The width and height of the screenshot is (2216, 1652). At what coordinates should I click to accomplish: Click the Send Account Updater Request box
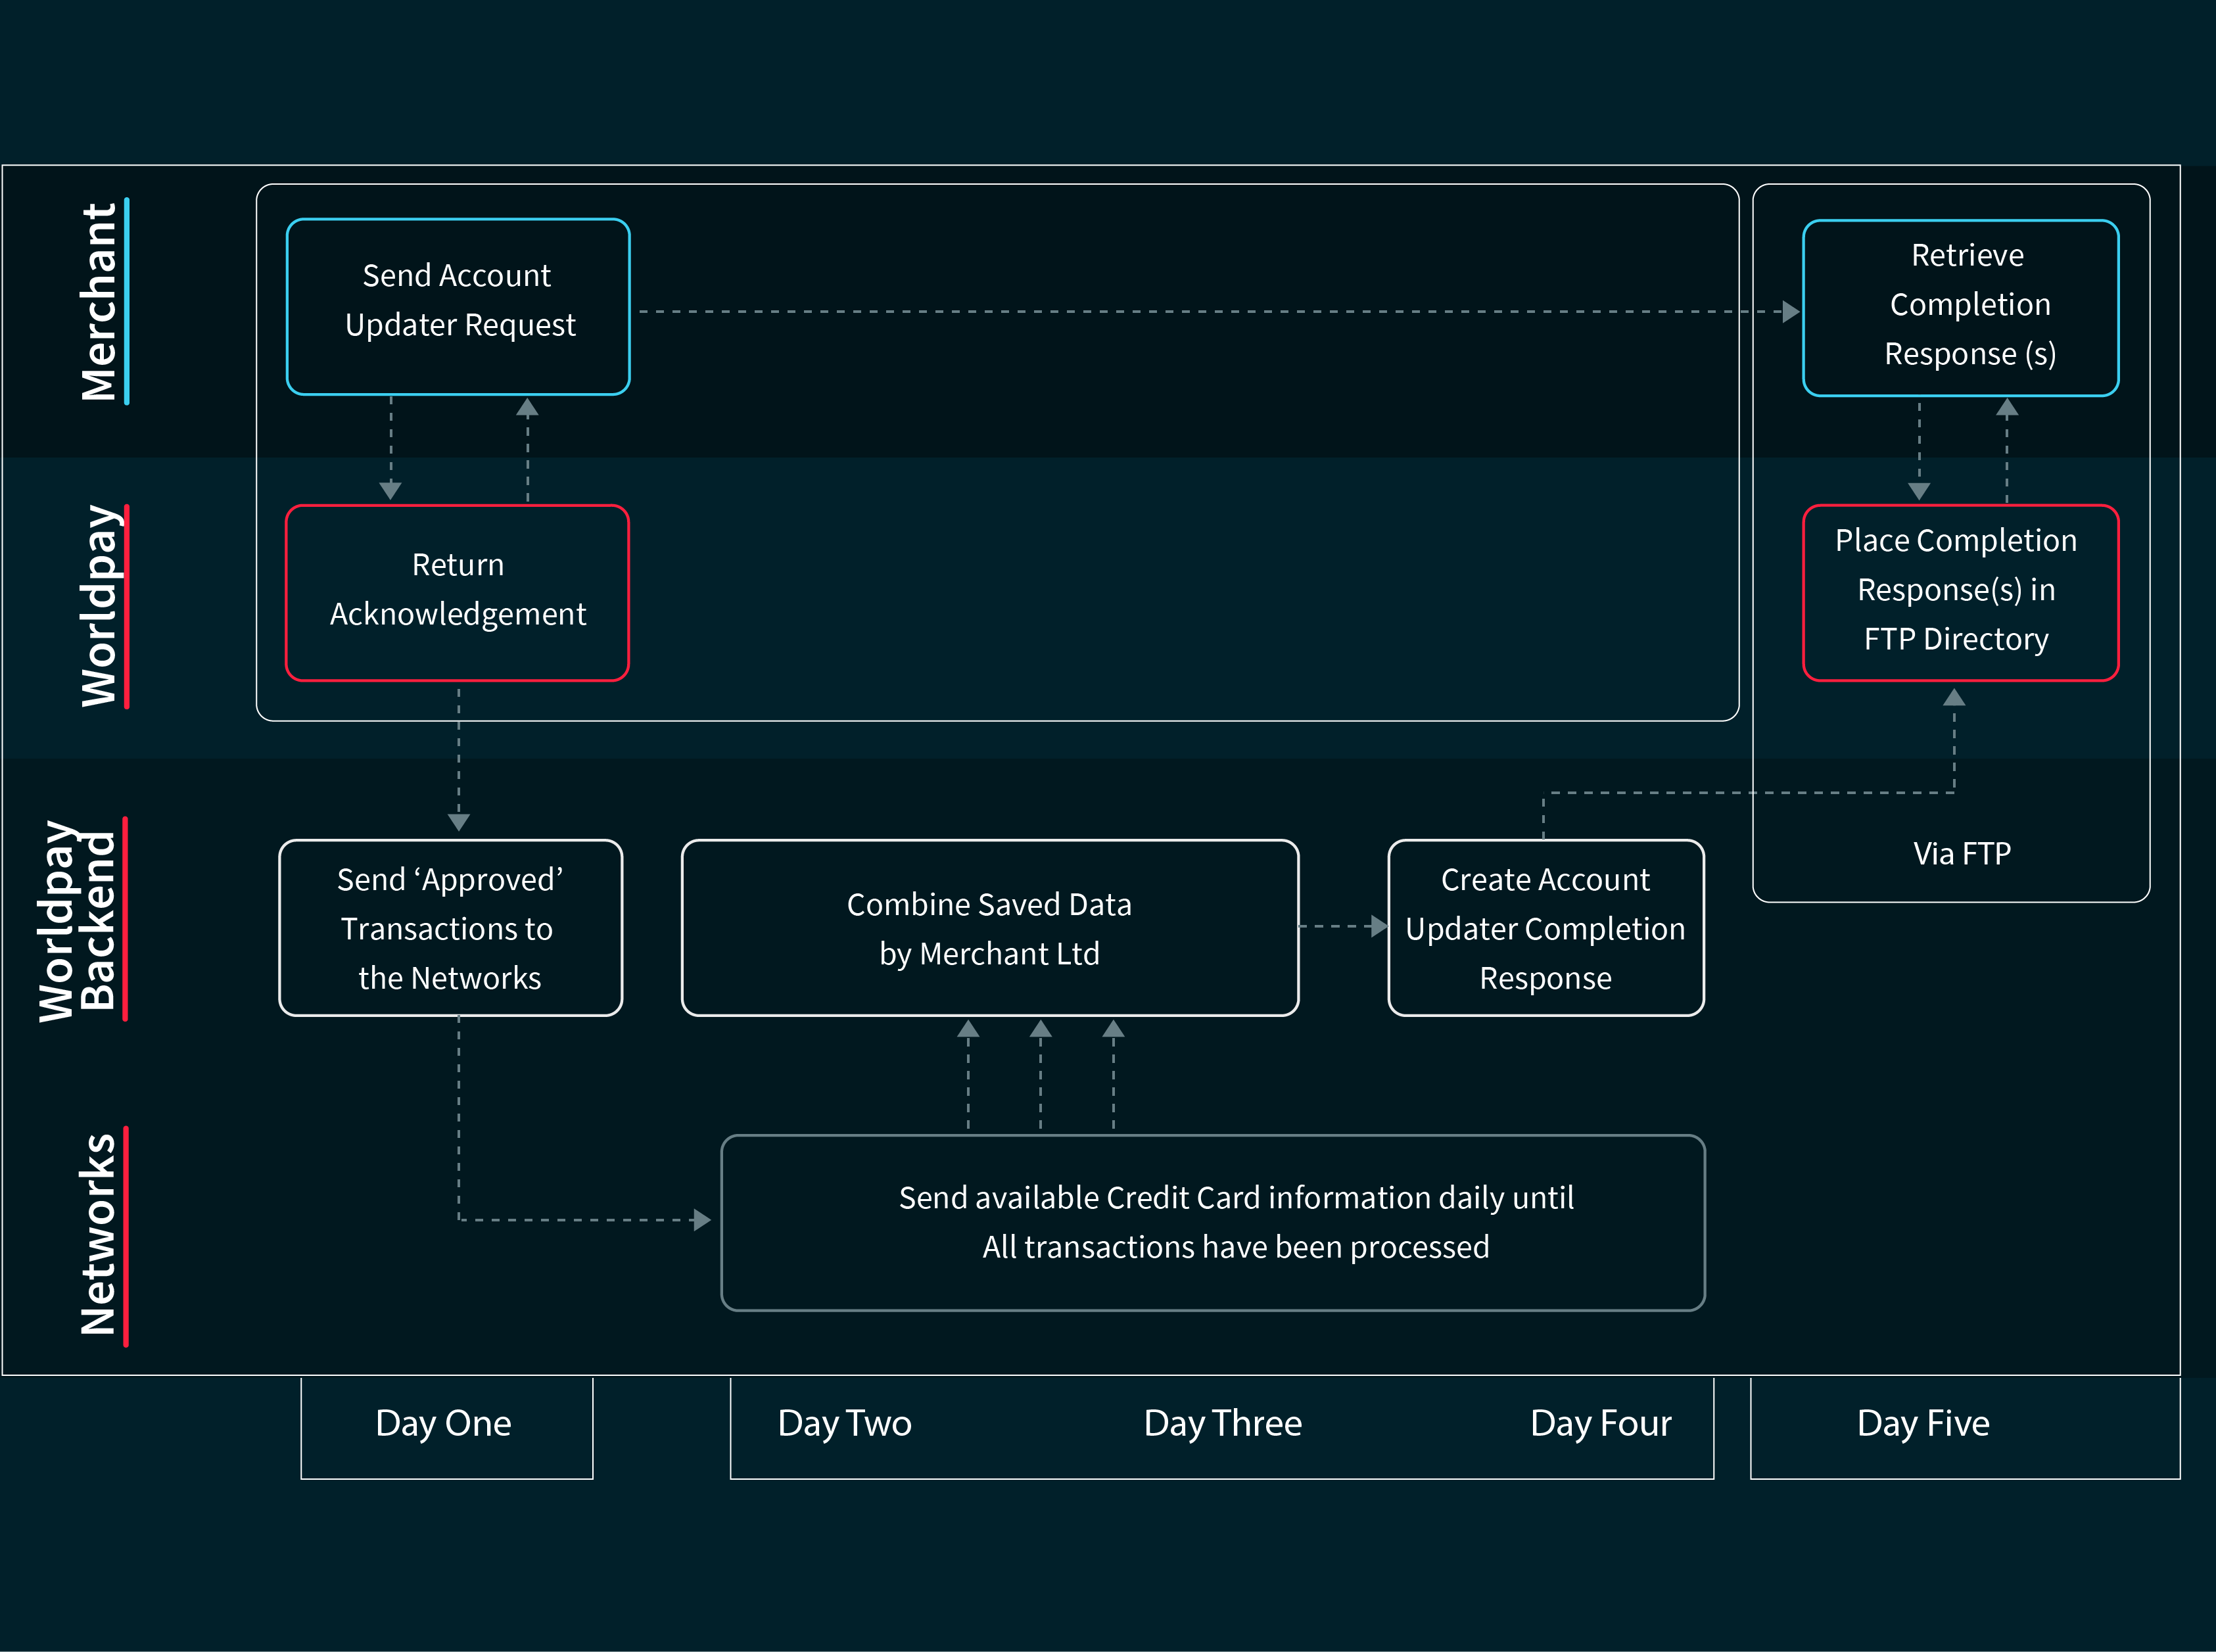458,305
